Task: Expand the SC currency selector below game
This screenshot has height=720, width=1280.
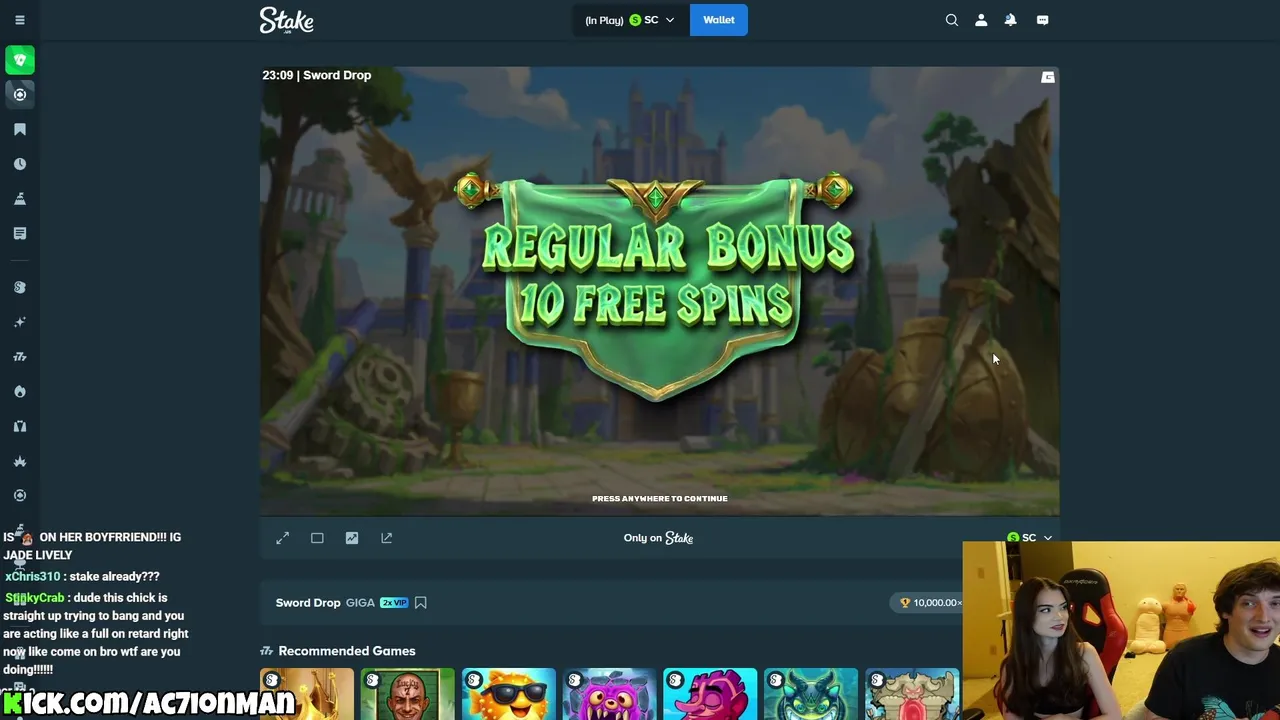Action: (1030, 538)
